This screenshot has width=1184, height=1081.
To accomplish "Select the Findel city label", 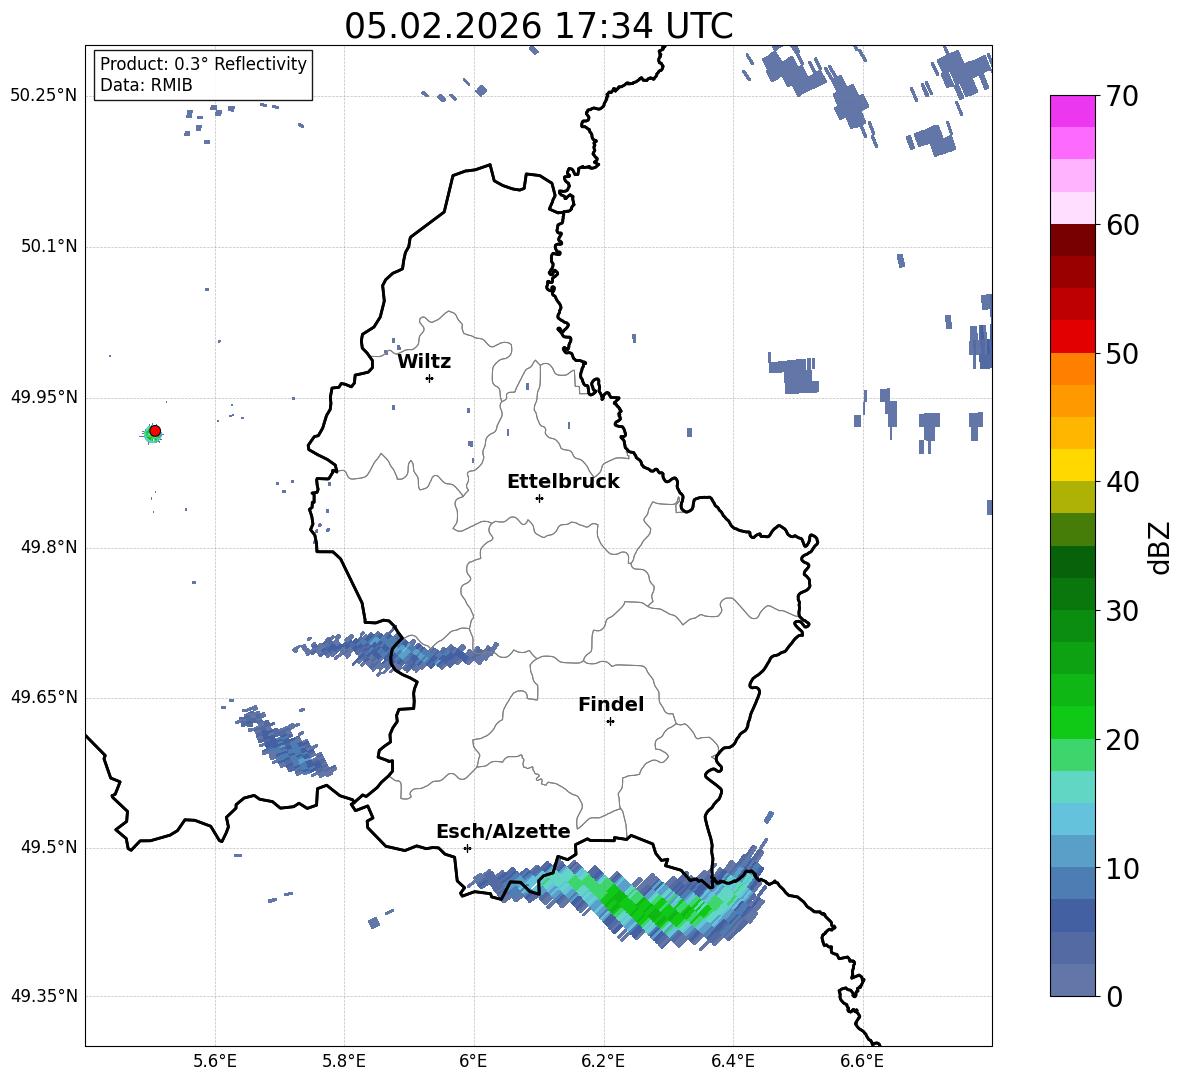I will click(611, 704).
